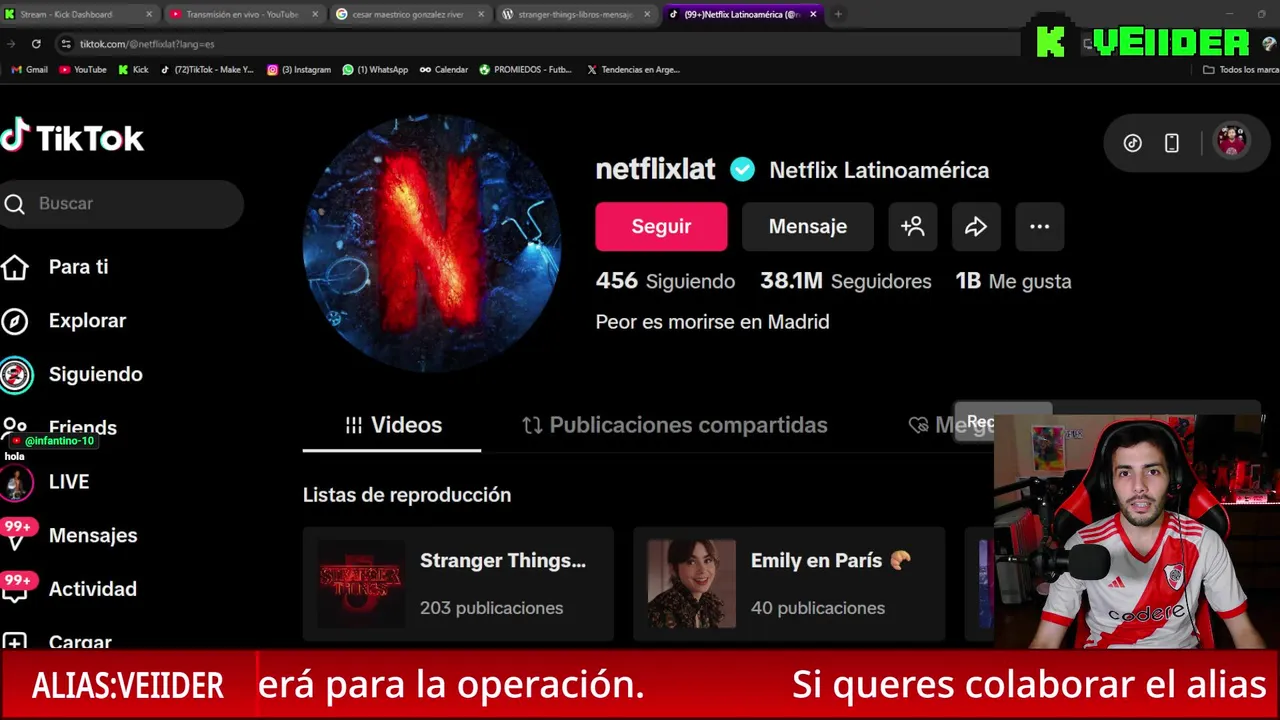Click the LIVE sidebar icon

15,483
